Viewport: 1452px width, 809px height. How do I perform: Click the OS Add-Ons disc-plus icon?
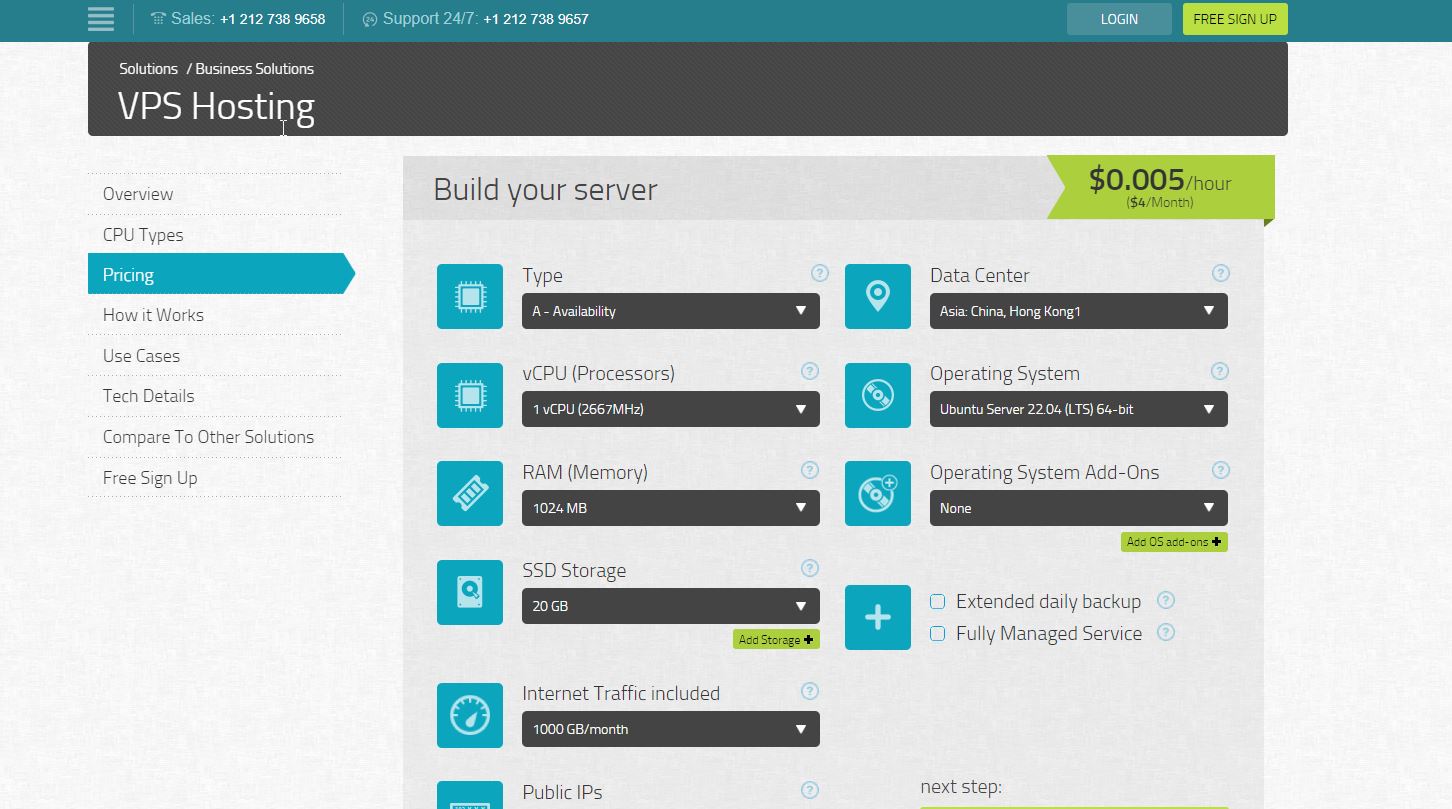pos(878,493)
